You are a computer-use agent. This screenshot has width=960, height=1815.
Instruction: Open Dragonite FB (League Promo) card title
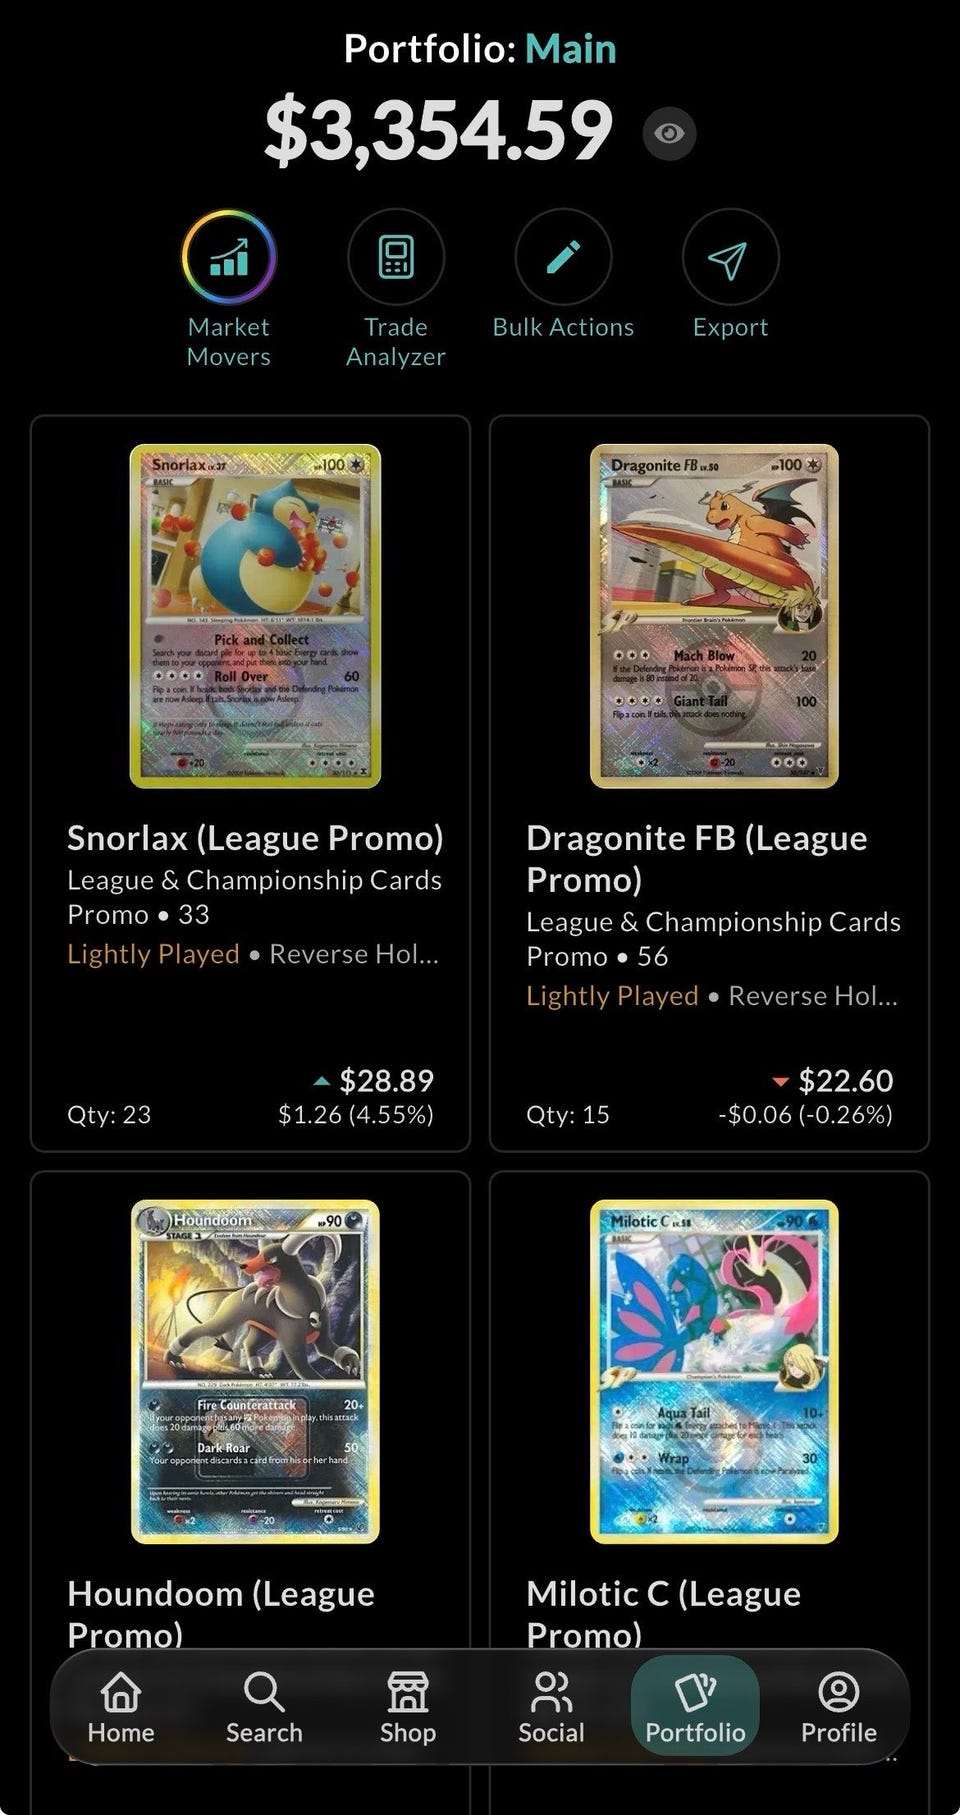coord(697,859)
